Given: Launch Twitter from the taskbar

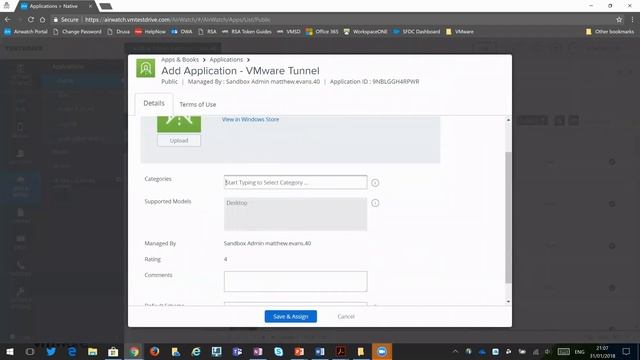Looking at the screenshot, I should pos(51,351).
